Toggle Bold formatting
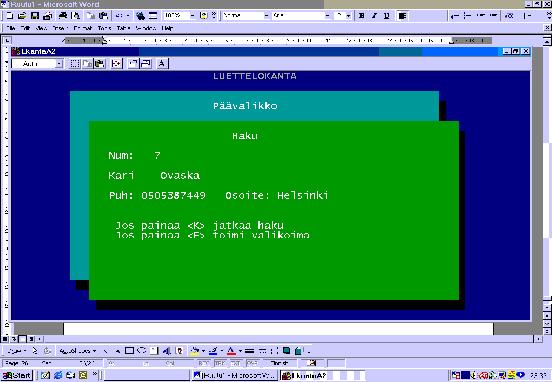 pos(362,15)
